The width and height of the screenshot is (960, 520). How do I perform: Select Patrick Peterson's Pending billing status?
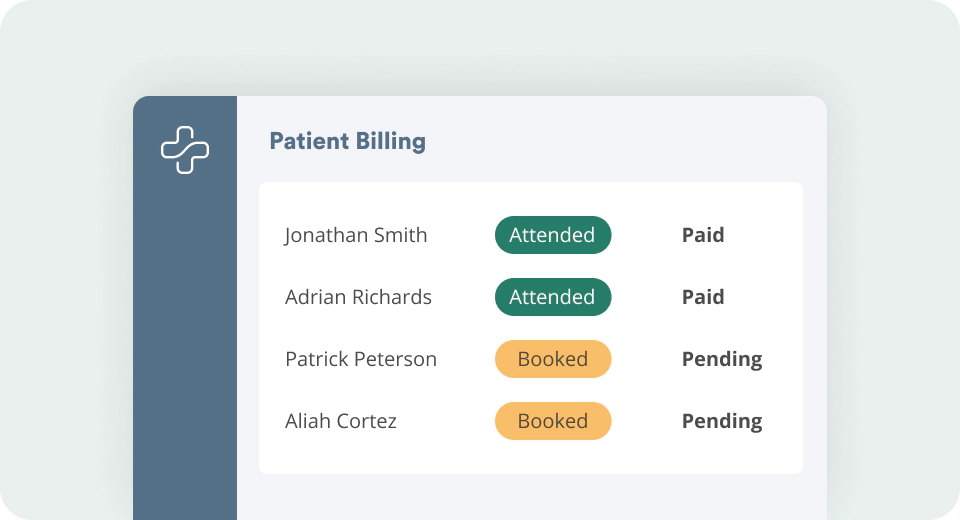tap(722, 360)
